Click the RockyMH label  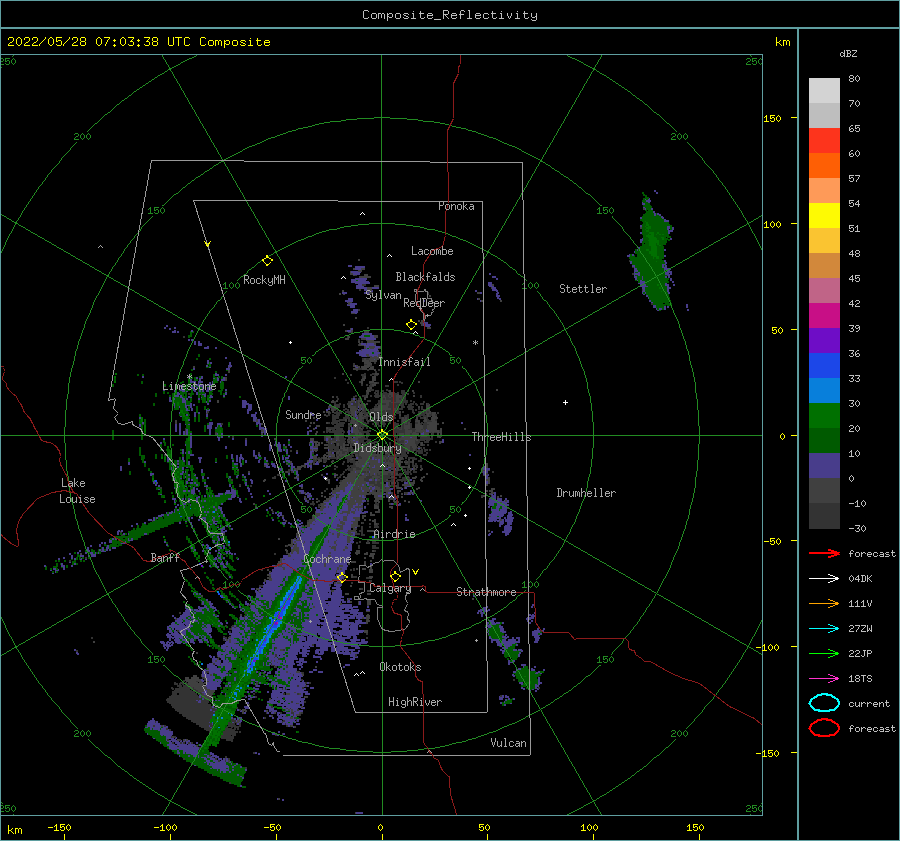pos(264,280)
